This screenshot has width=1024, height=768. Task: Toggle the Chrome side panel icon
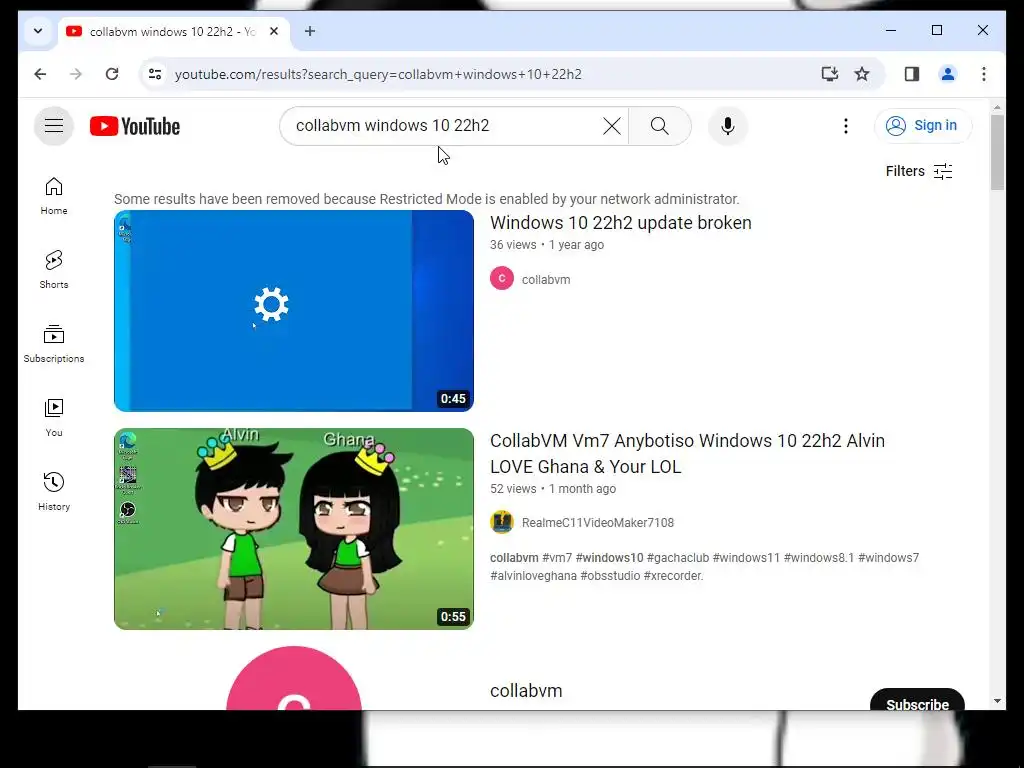[x=912, y=74]
